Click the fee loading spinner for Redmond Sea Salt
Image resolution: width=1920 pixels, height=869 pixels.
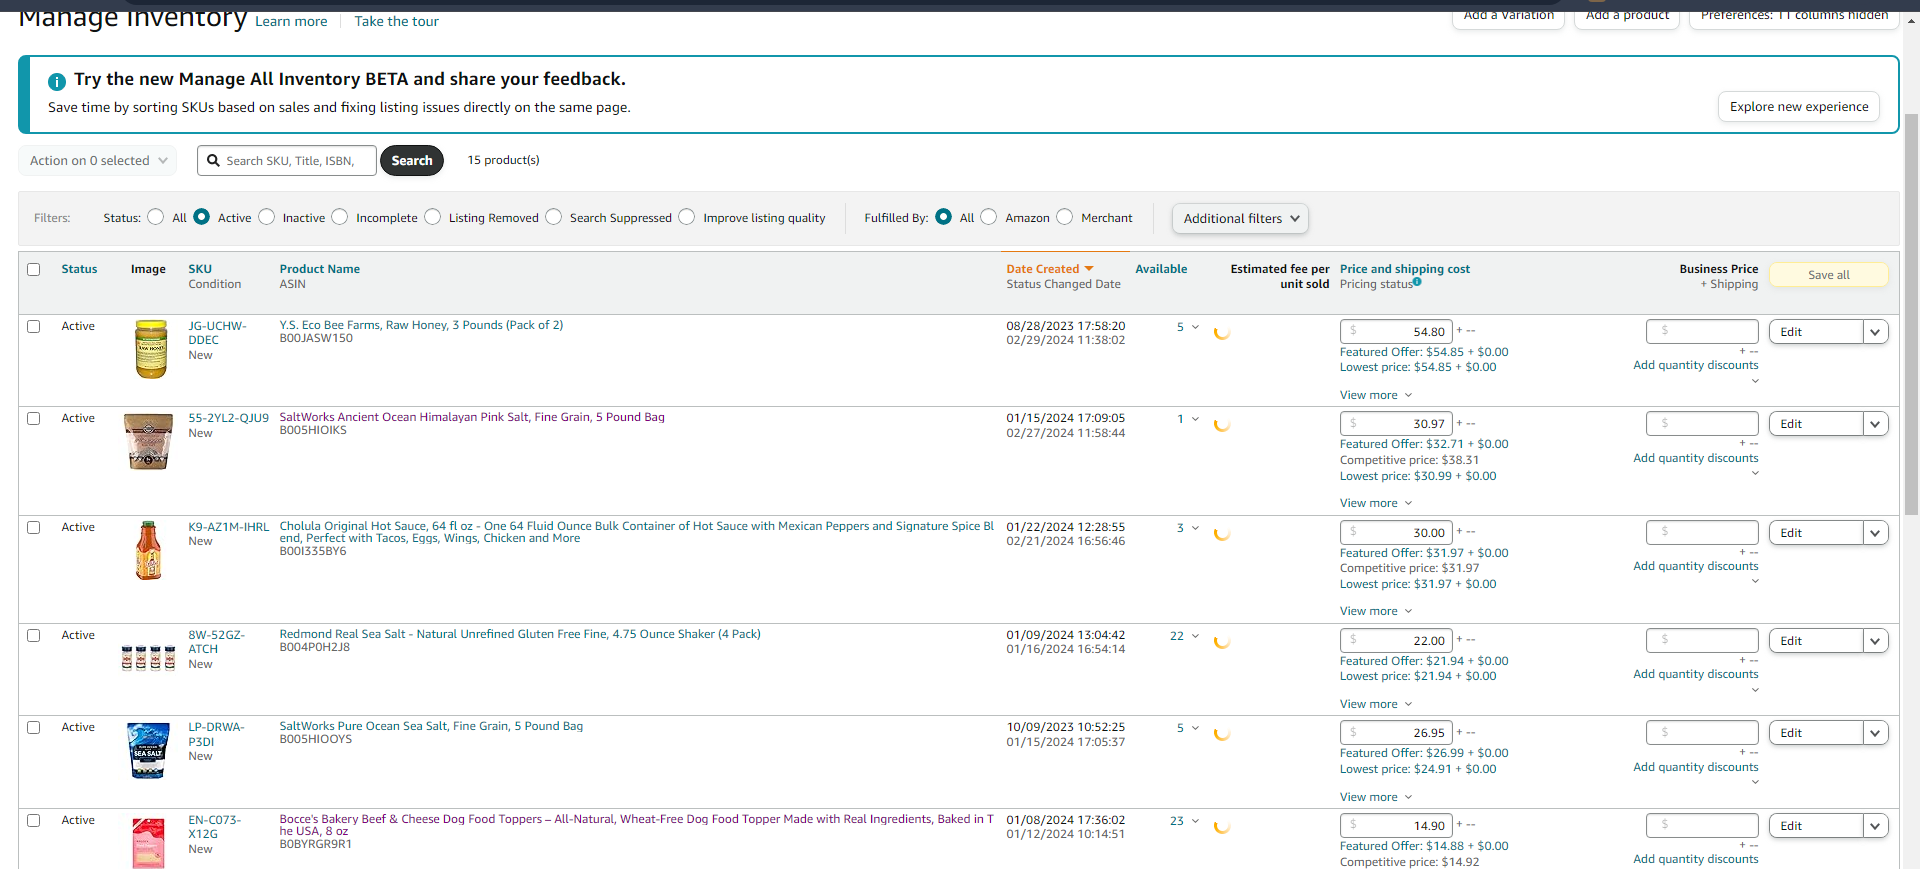pyautogui.click(x=1221, y=642)
